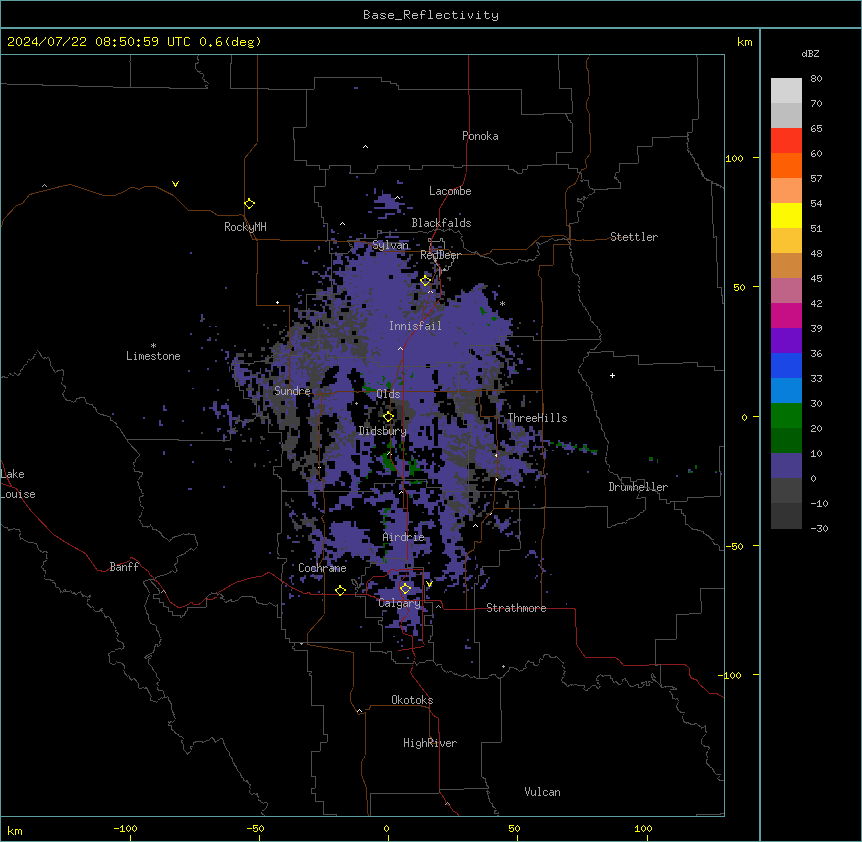Click the km unit label at top right
862x842 pixels.
(745, 42)
